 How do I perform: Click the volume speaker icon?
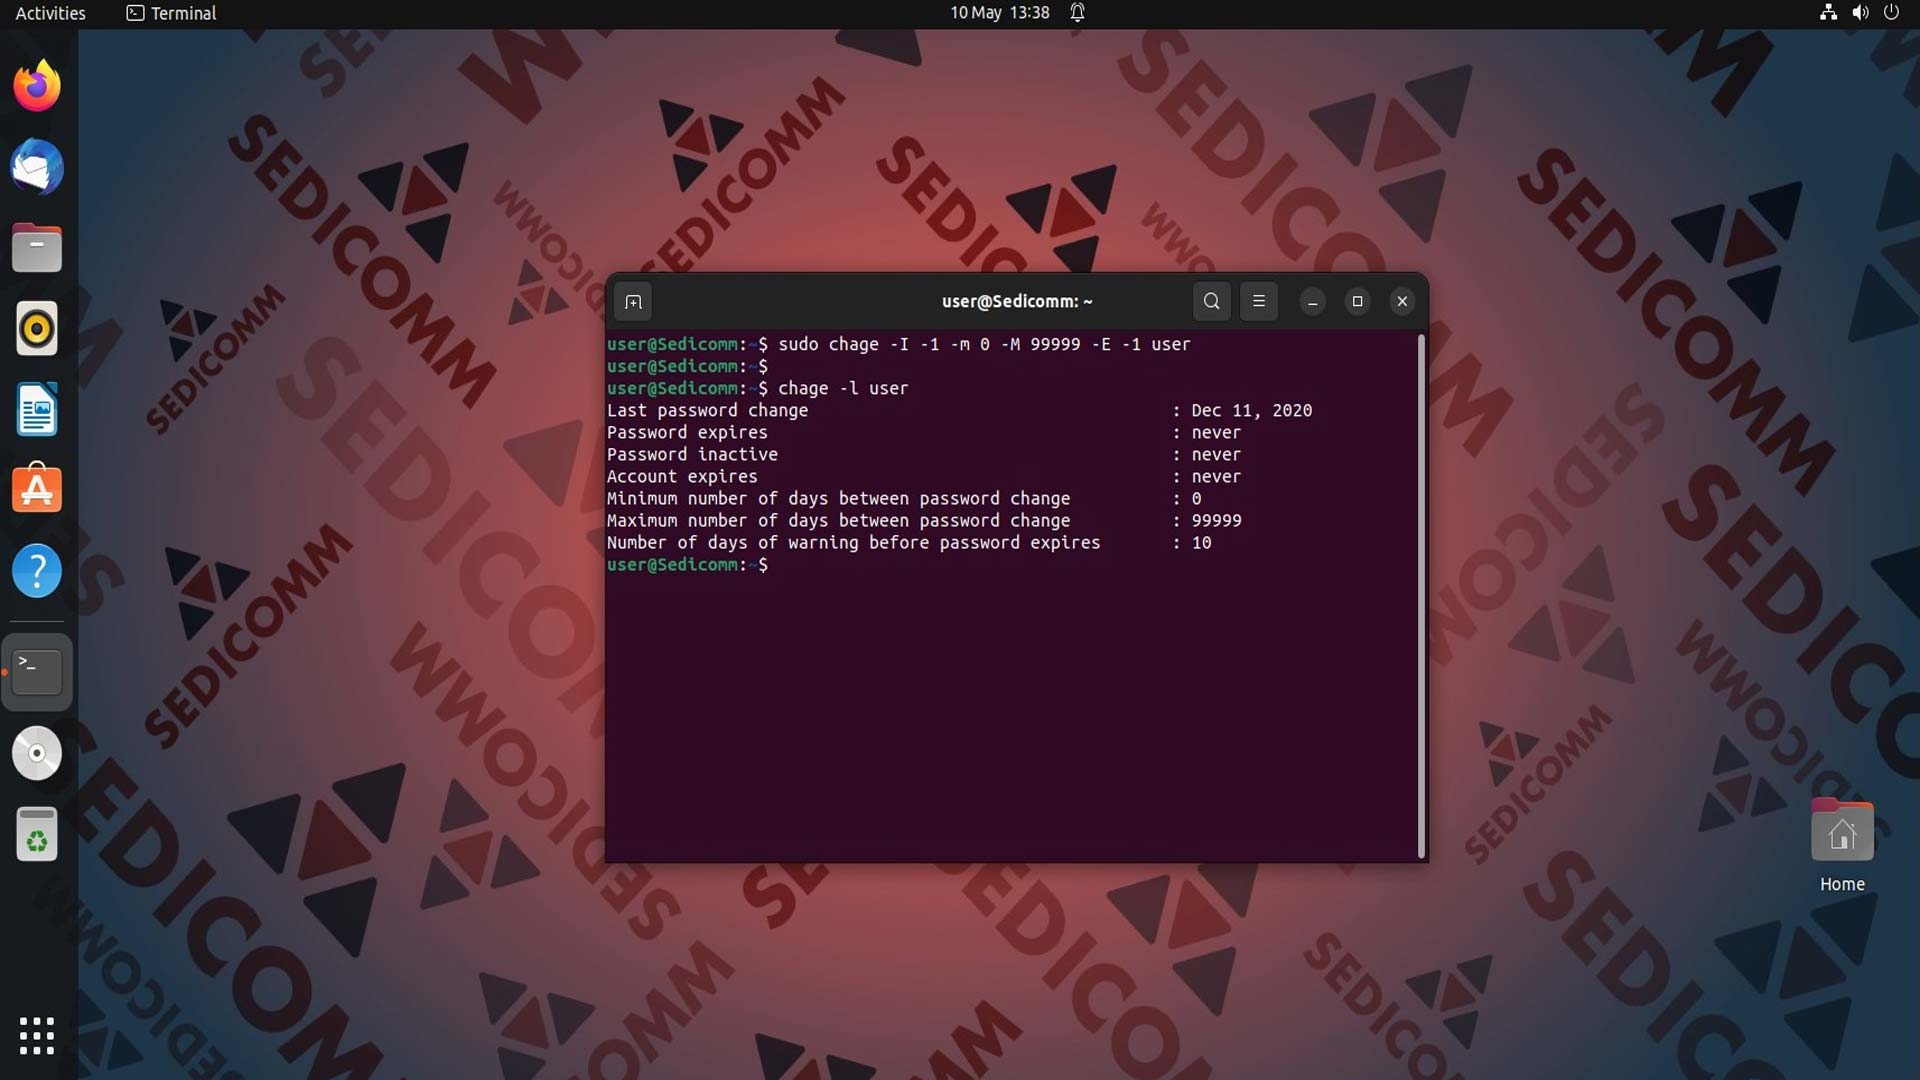(x=1860, y=13)
